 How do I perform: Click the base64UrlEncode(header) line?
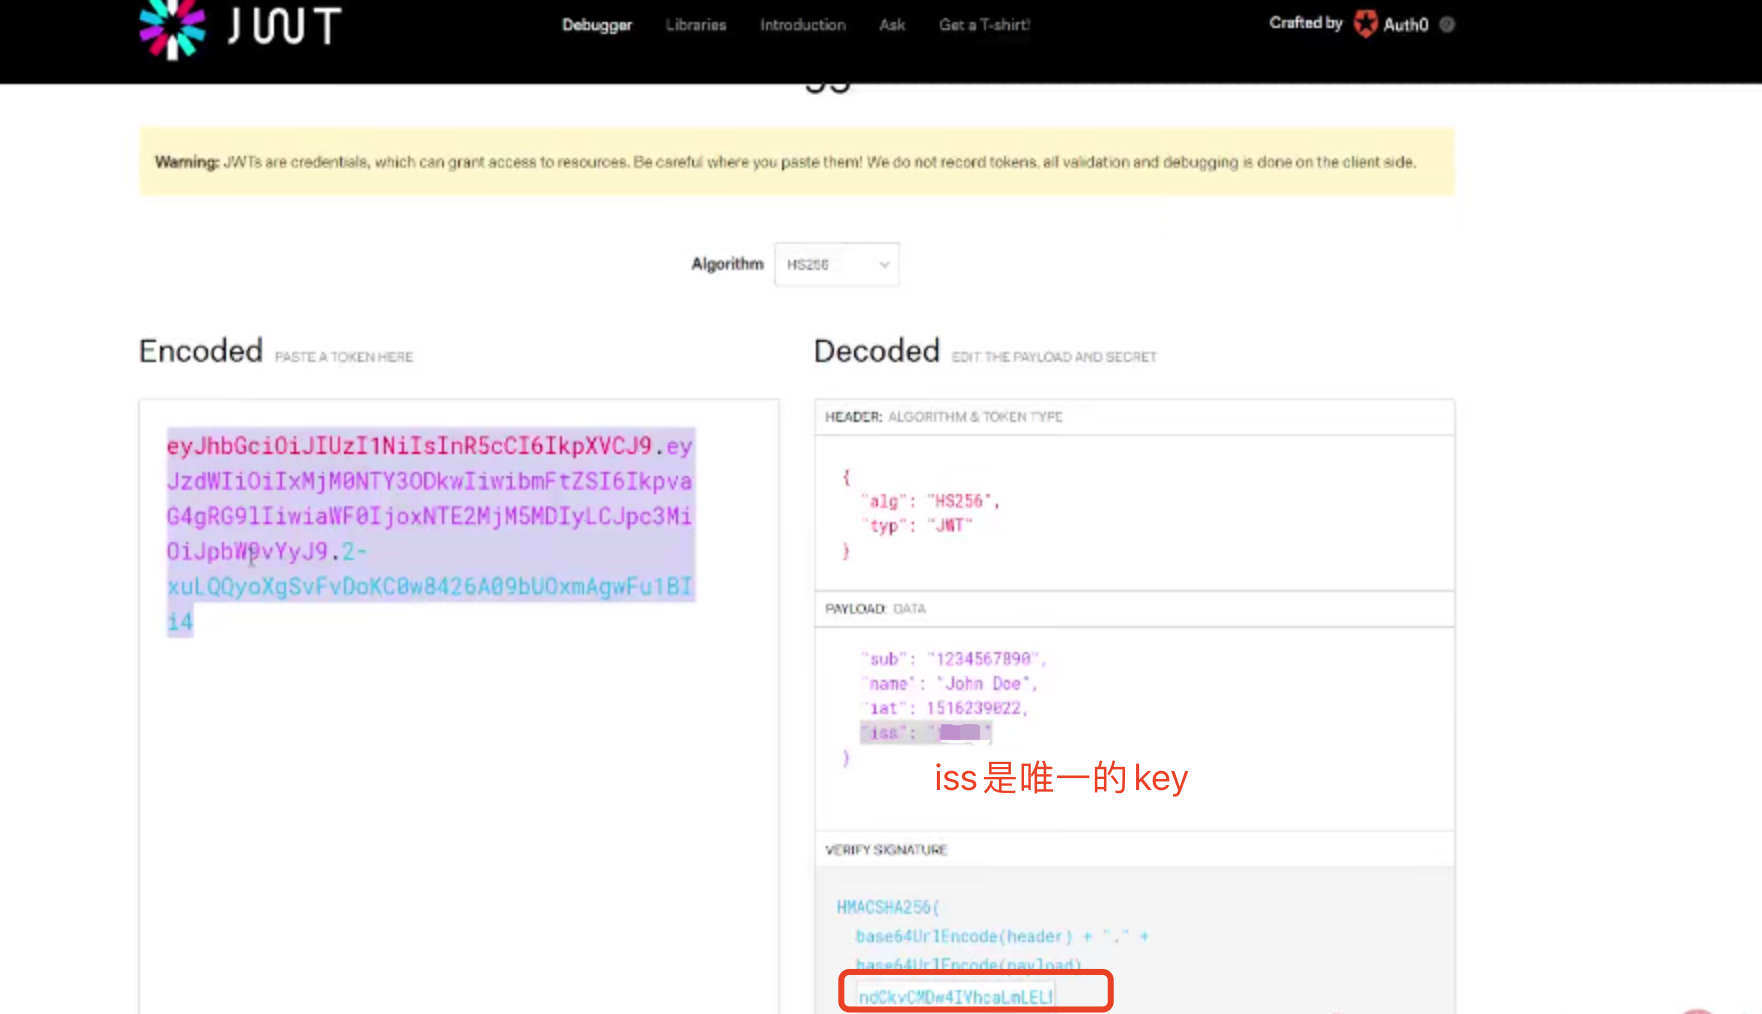[x=1002, y=936]
